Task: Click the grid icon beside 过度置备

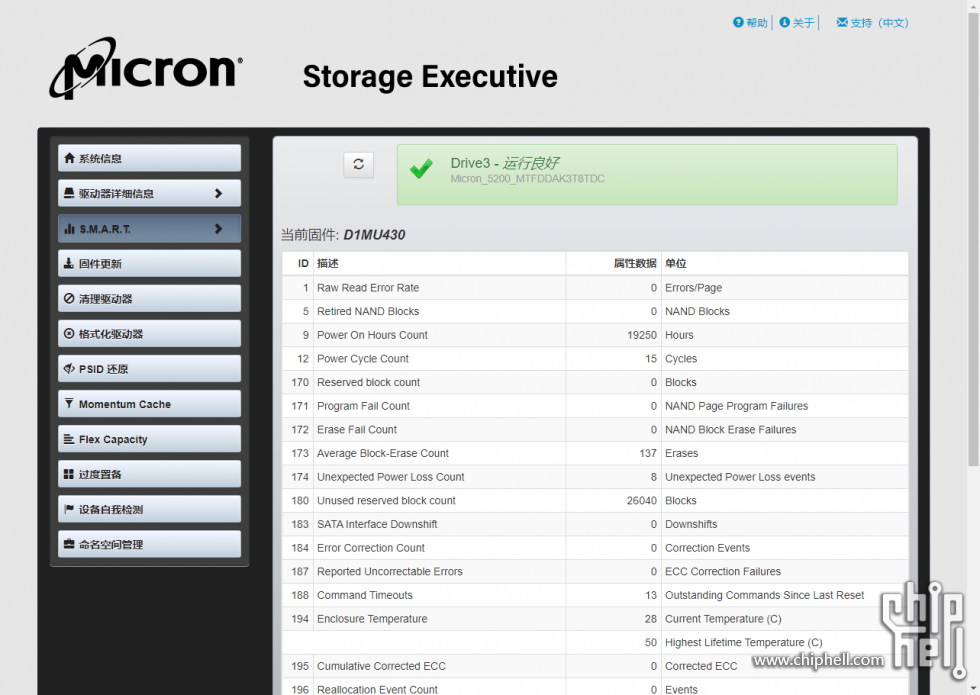Action: (69, 474)
